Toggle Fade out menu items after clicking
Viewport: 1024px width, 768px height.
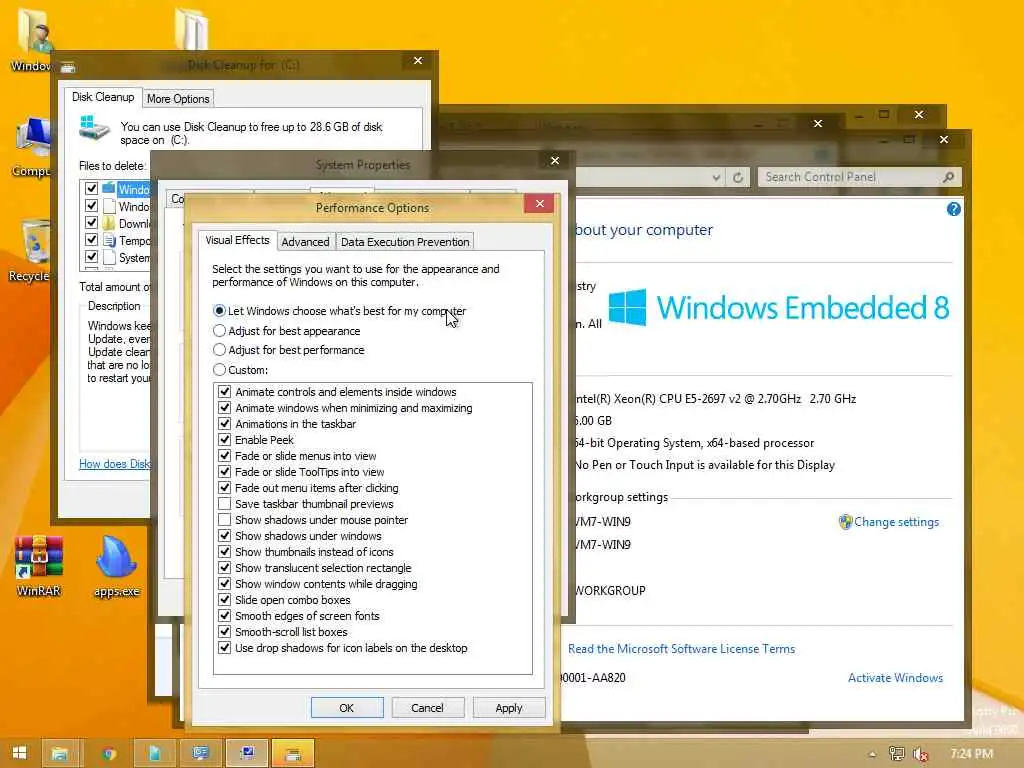(225, 488)
